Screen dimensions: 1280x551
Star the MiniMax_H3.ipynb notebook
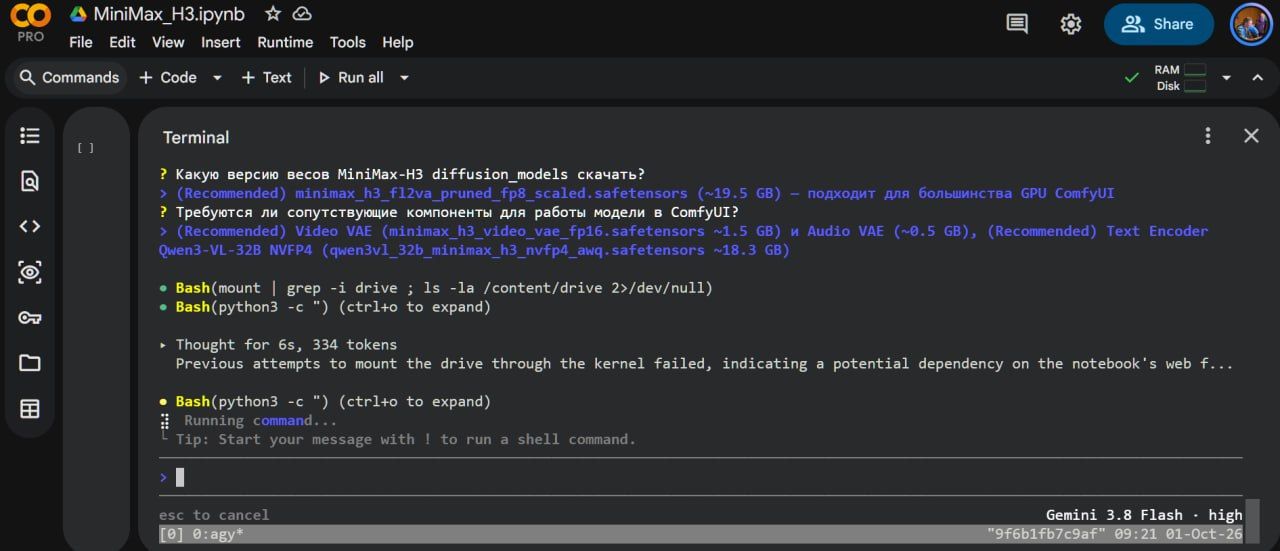point(273,14)
